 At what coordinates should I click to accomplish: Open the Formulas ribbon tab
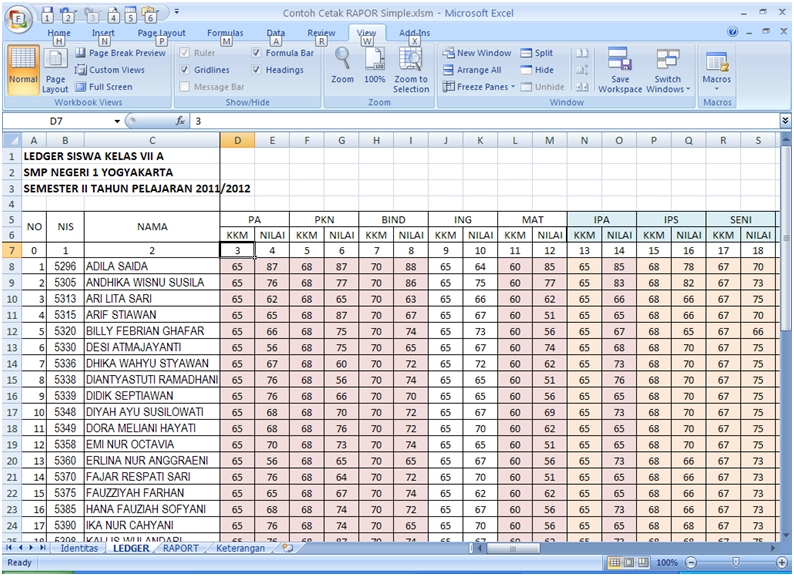(x=225, y=33)
